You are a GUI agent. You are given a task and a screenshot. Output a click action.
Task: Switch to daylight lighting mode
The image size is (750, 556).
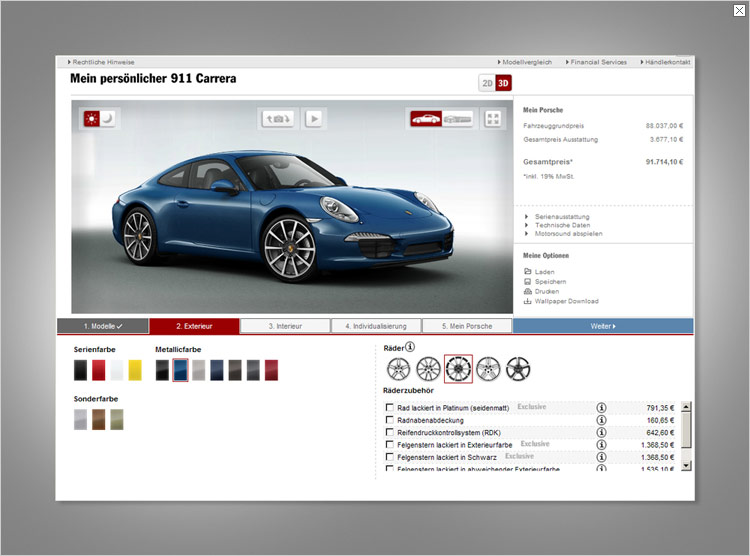91,118
